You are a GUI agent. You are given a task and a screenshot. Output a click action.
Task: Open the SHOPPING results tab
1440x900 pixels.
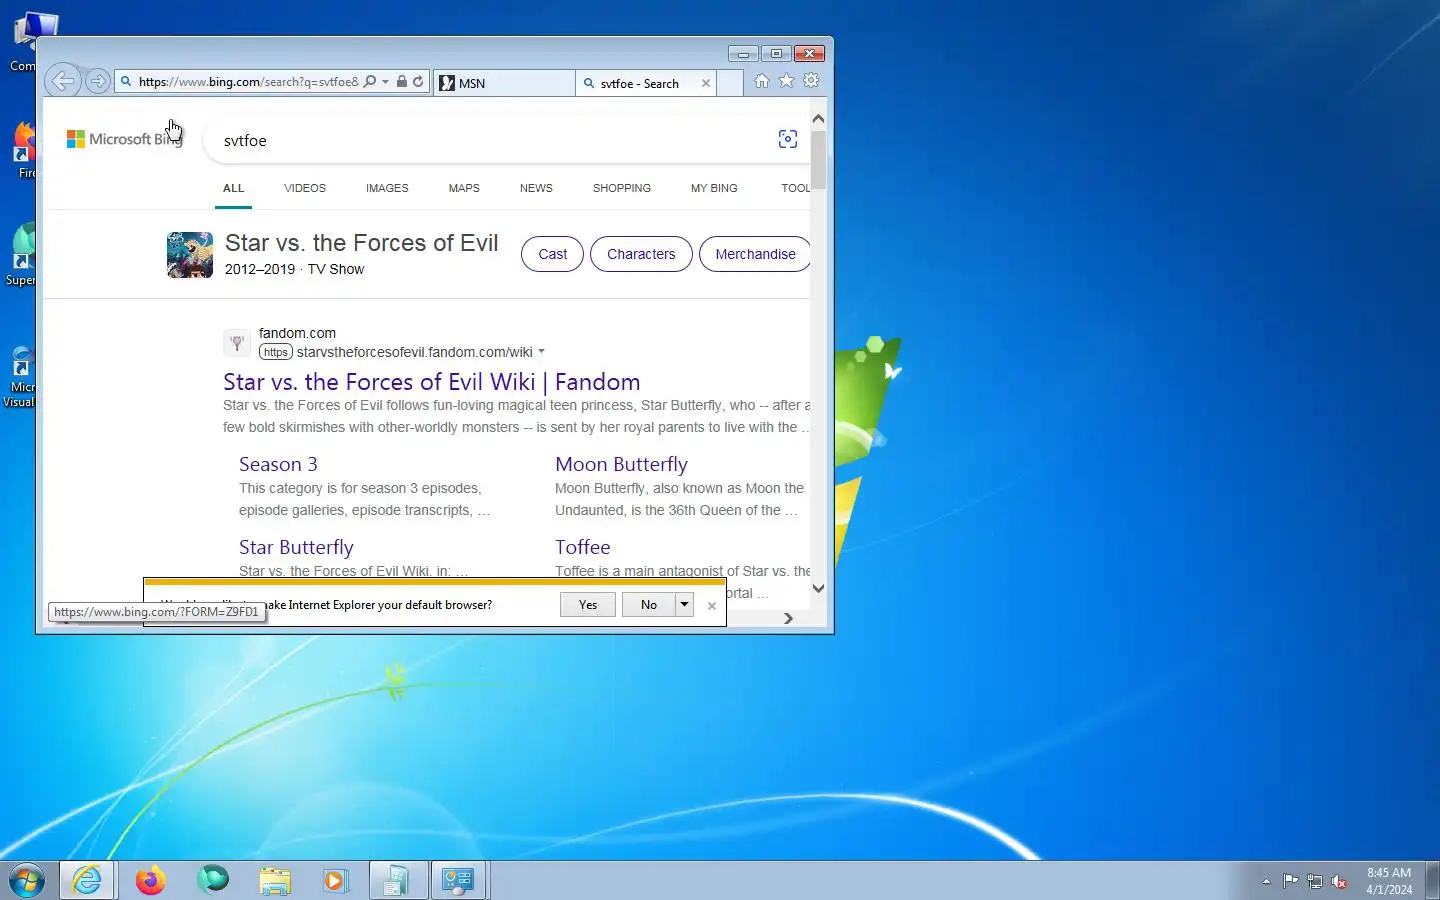coord(622,188)
